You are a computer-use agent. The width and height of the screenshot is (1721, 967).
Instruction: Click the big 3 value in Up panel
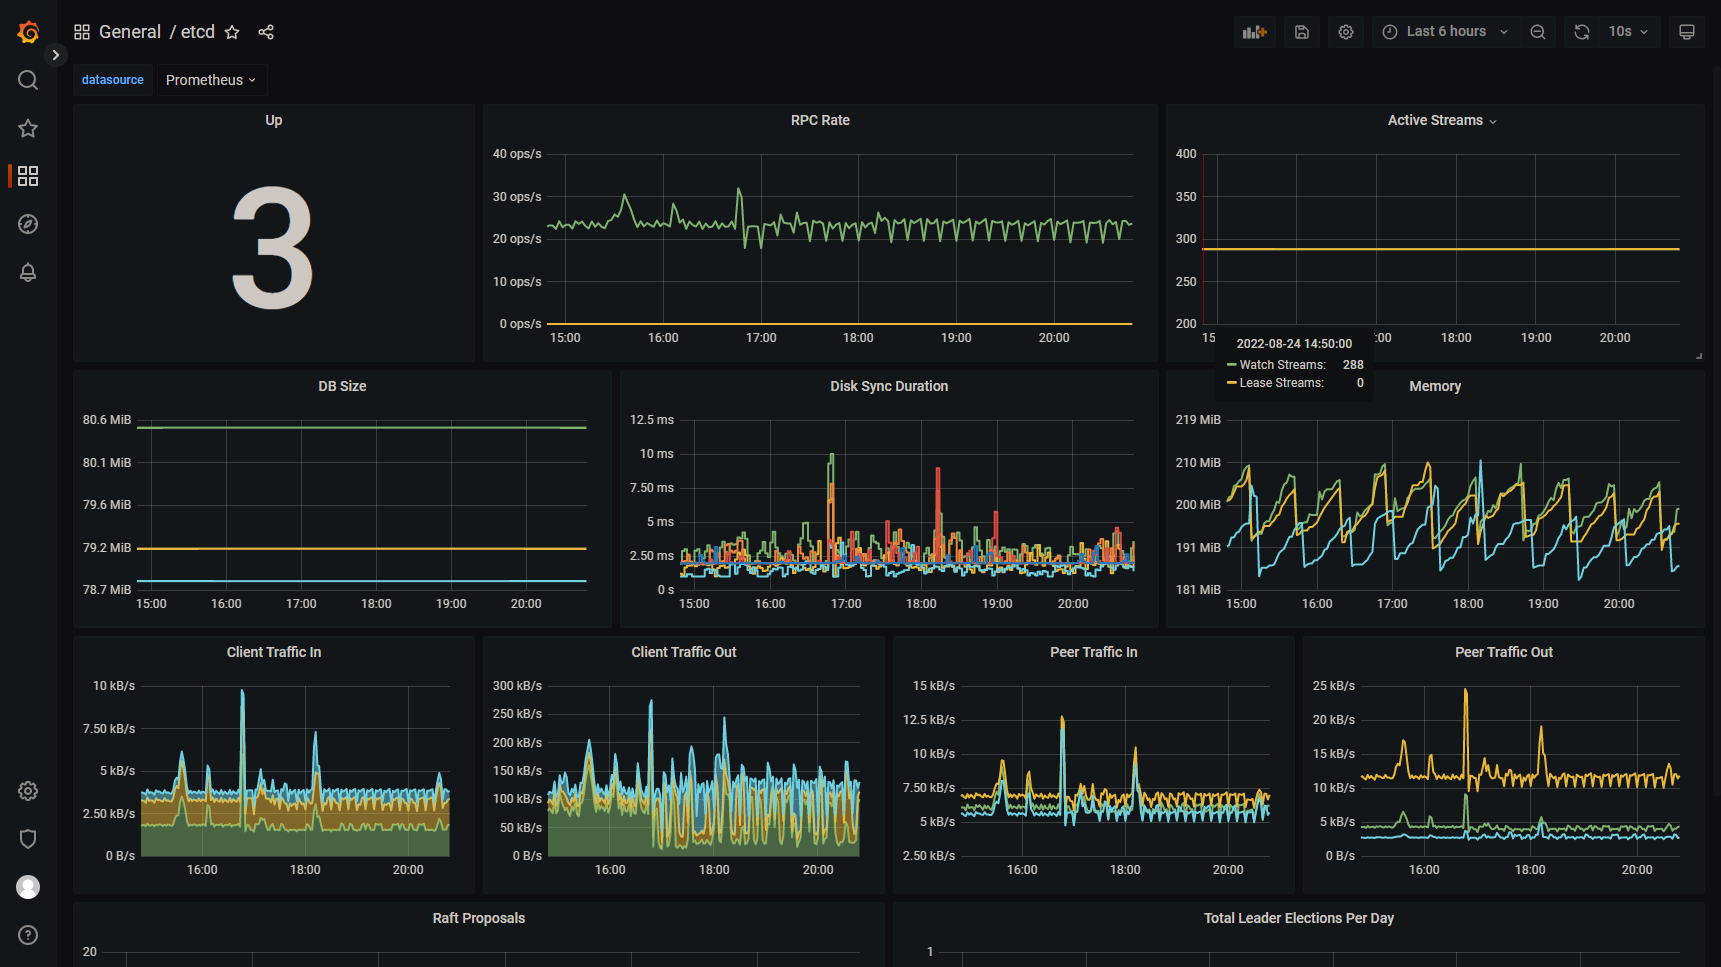click(x=273, y=248)
